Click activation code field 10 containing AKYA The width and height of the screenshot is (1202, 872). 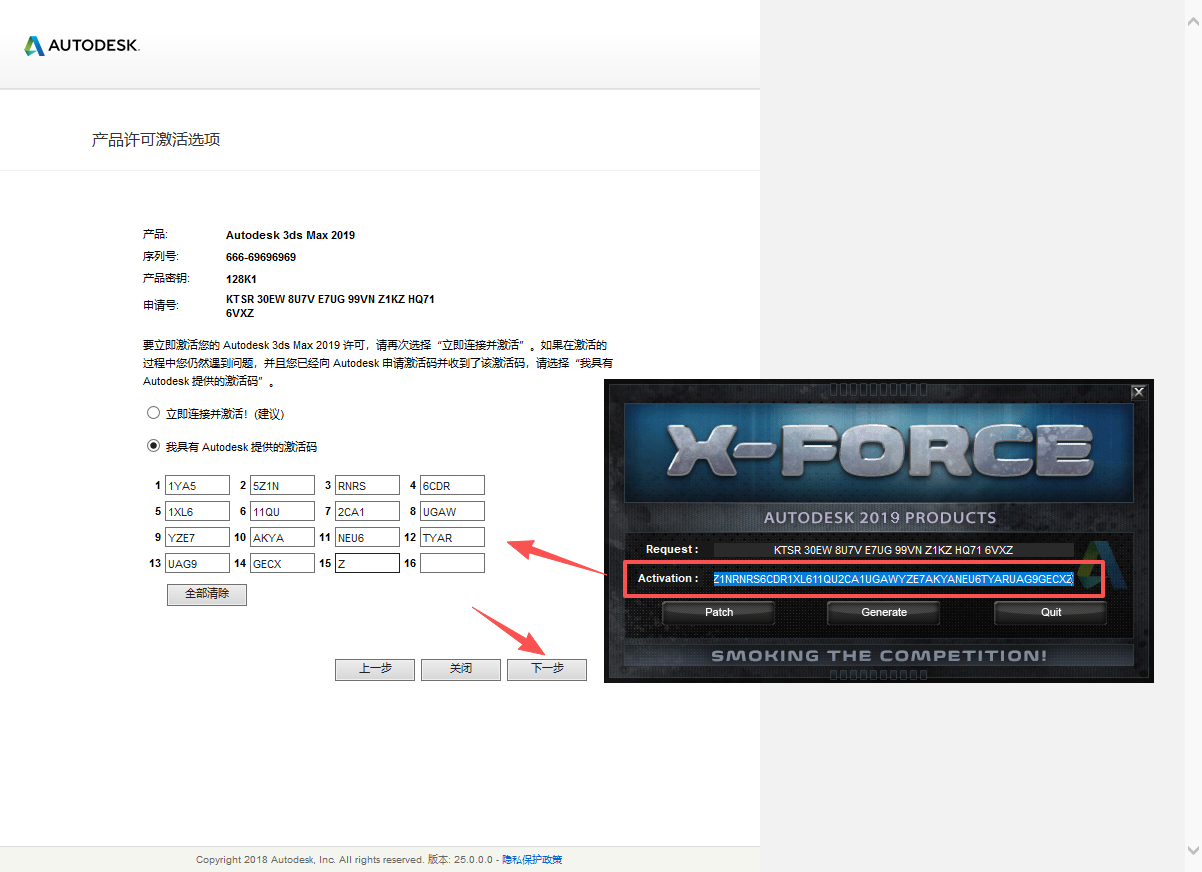[283, 537]
